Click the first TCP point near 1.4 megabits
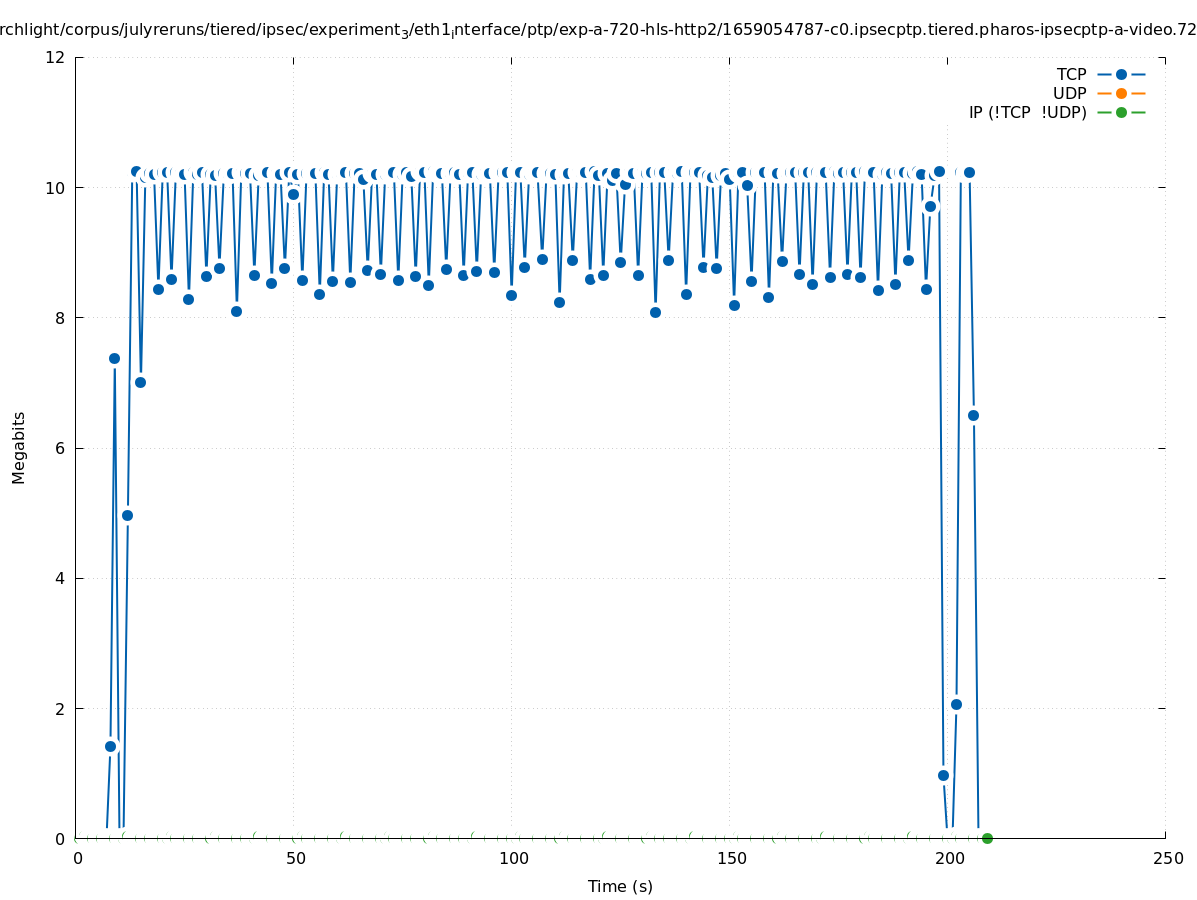1197x900 pixels. pyautogui.click(x=110, y=746)
